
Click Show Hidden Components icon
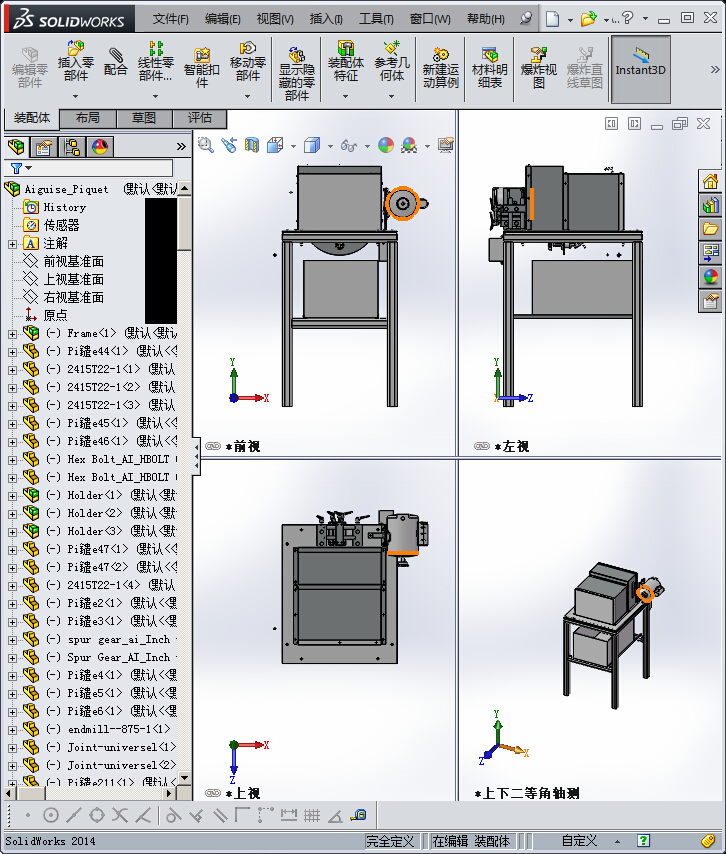click(297, 74)
